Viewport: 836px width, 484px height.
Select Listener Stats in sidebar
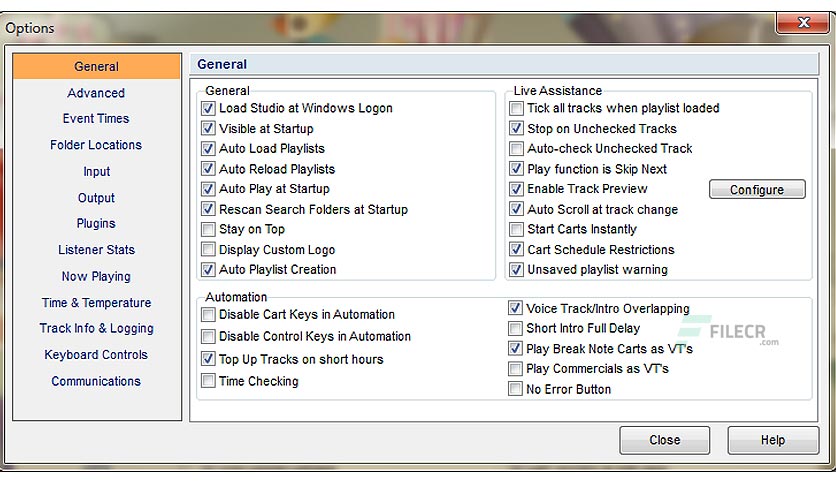click(96, 250)
